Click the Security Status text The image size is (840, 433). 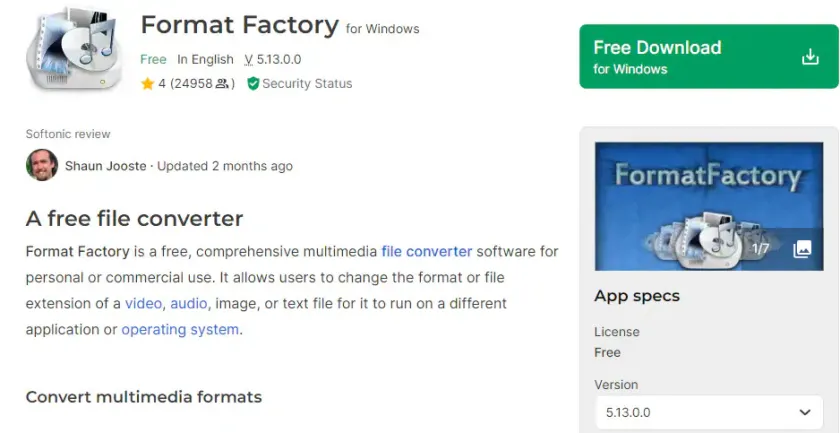click(306, 84)
